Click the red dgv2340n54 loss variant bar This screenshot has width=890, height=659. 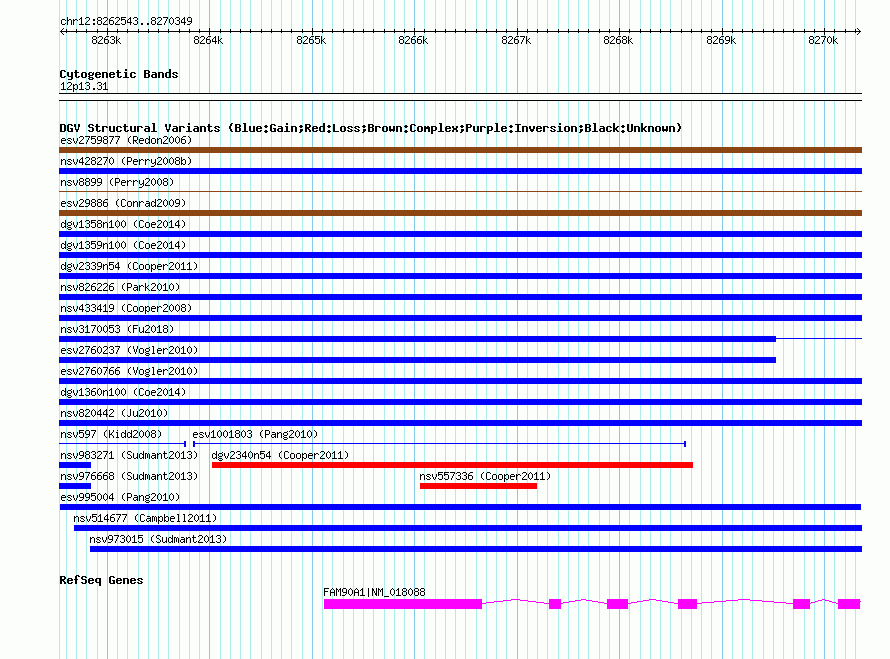coord(452,465)
